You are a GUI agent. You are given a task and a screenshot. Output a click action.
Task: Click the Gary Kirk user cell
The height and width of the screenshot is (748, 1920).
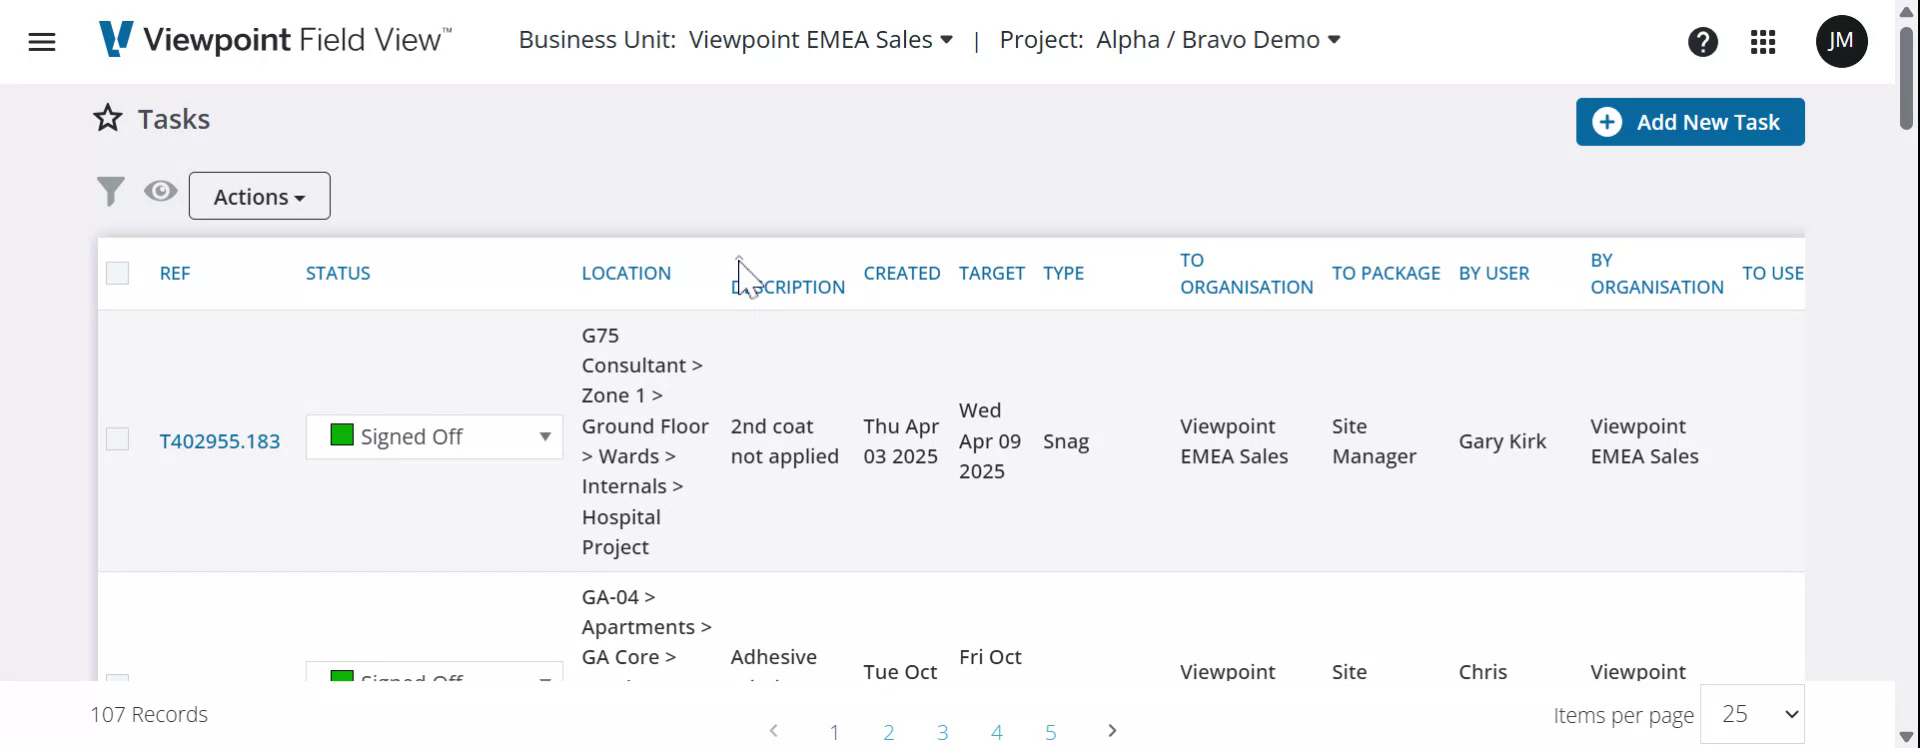(x=1502, y=441)
